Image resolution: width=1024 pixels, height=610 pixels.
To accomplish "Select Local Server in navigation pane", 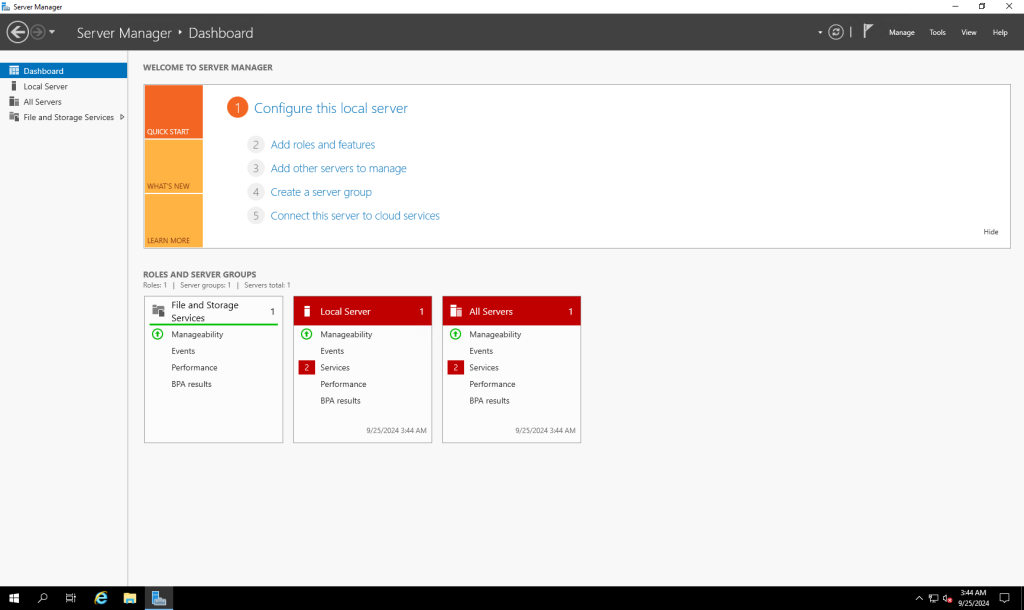I will pyautogui.click(x=45, y=87).
